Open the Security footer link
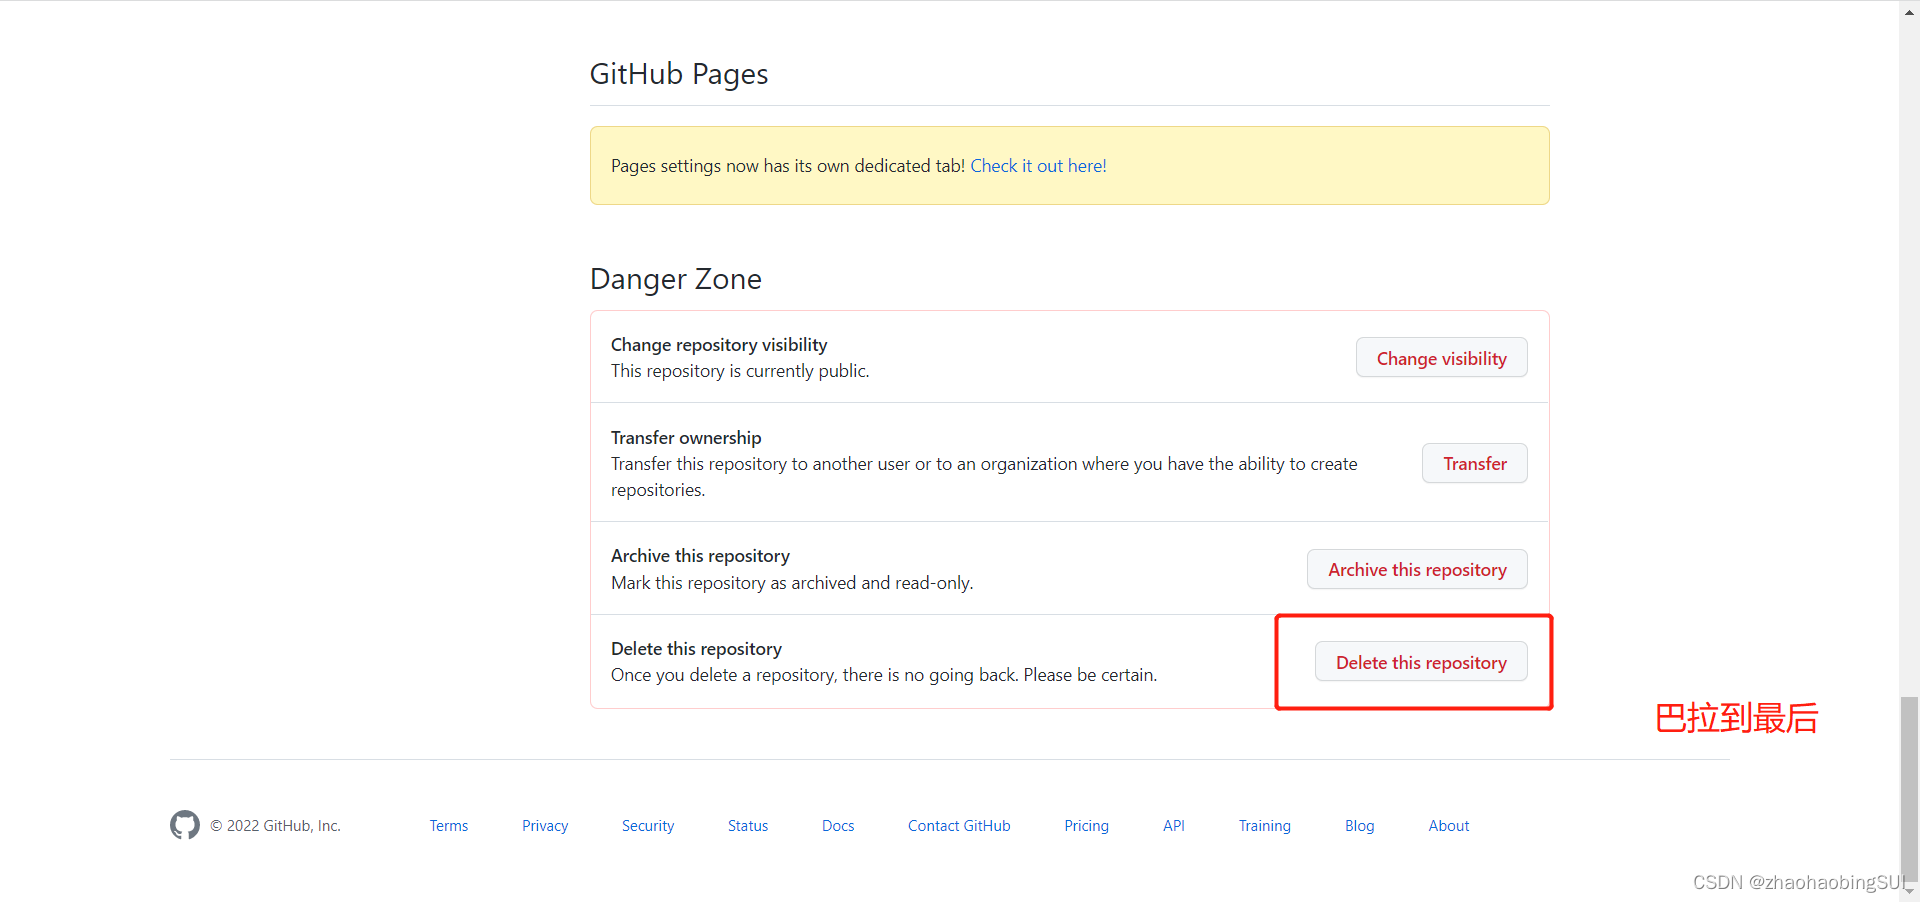 [x=648, y=826]
